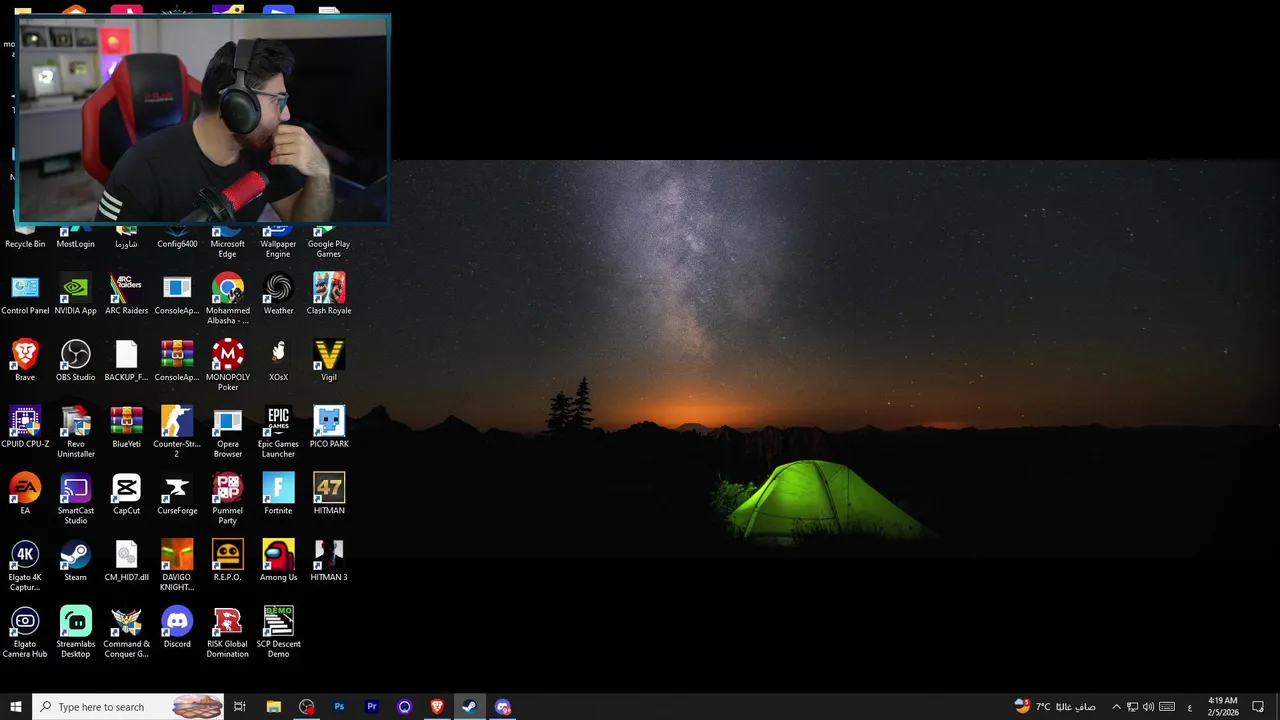Screen dimensions: 1280x720
Task: Select the XOsX desktop shortcut
Action: coord(278,361)
